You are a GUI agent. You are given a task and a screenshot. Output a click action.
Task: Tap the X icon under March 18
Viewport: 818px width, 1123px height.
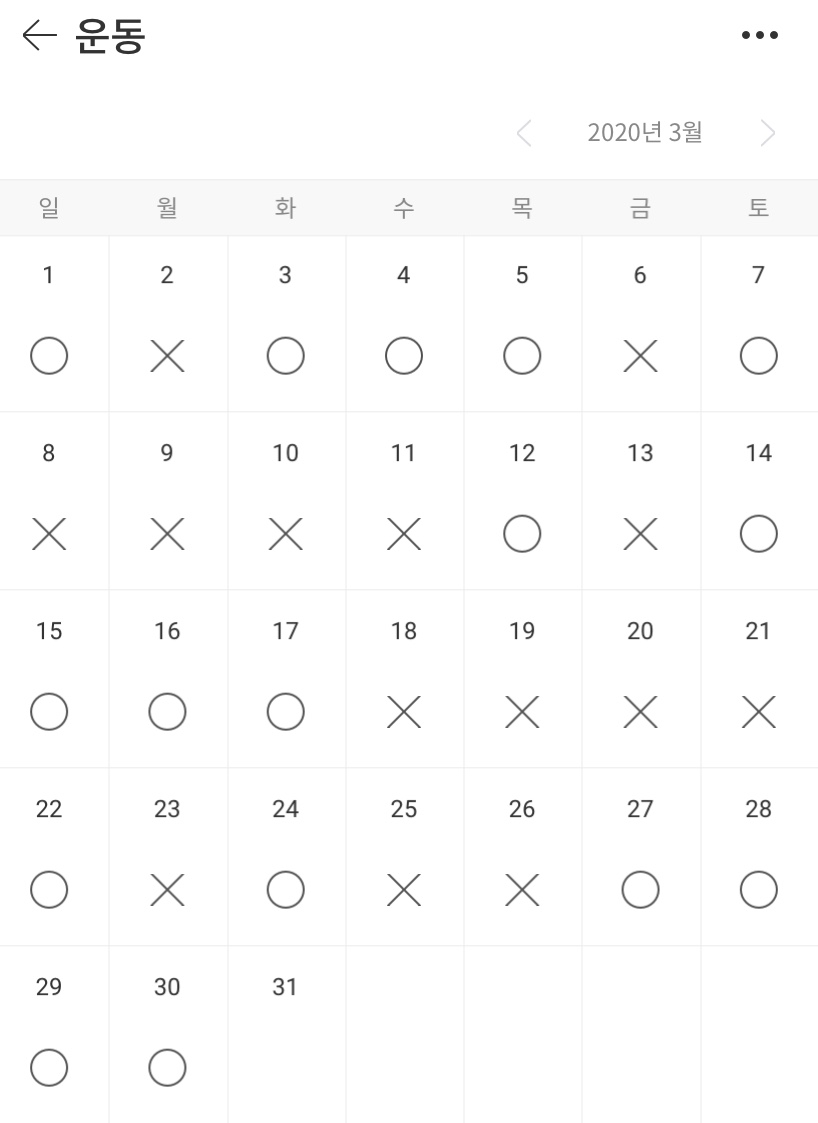coord(404,713)
